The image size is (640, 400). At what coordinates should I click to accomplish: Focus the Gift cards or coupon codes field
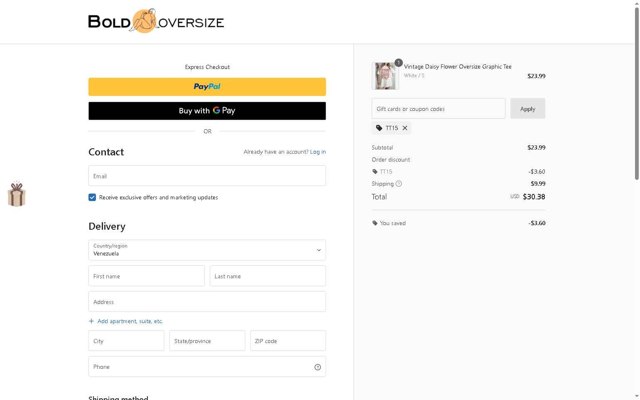pyautogui.click(x=438, y=109)
